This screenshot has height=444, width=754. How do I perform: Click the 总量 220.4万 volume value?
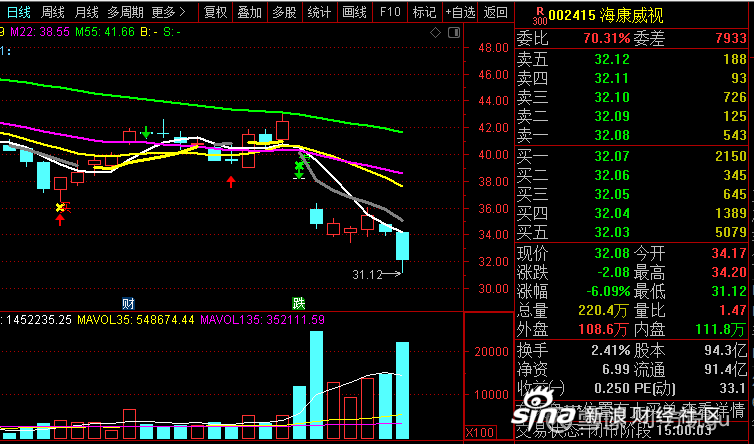[603, 310]
